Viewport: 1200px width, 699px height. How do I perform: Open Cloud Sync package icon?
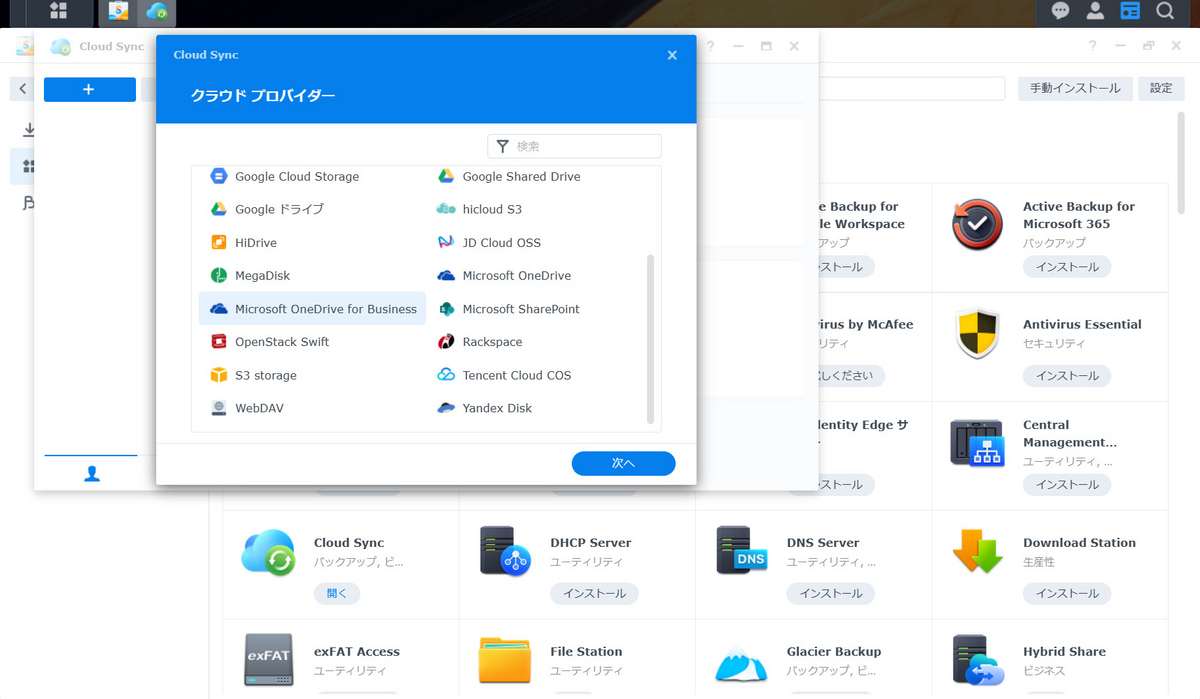(269, 552)
